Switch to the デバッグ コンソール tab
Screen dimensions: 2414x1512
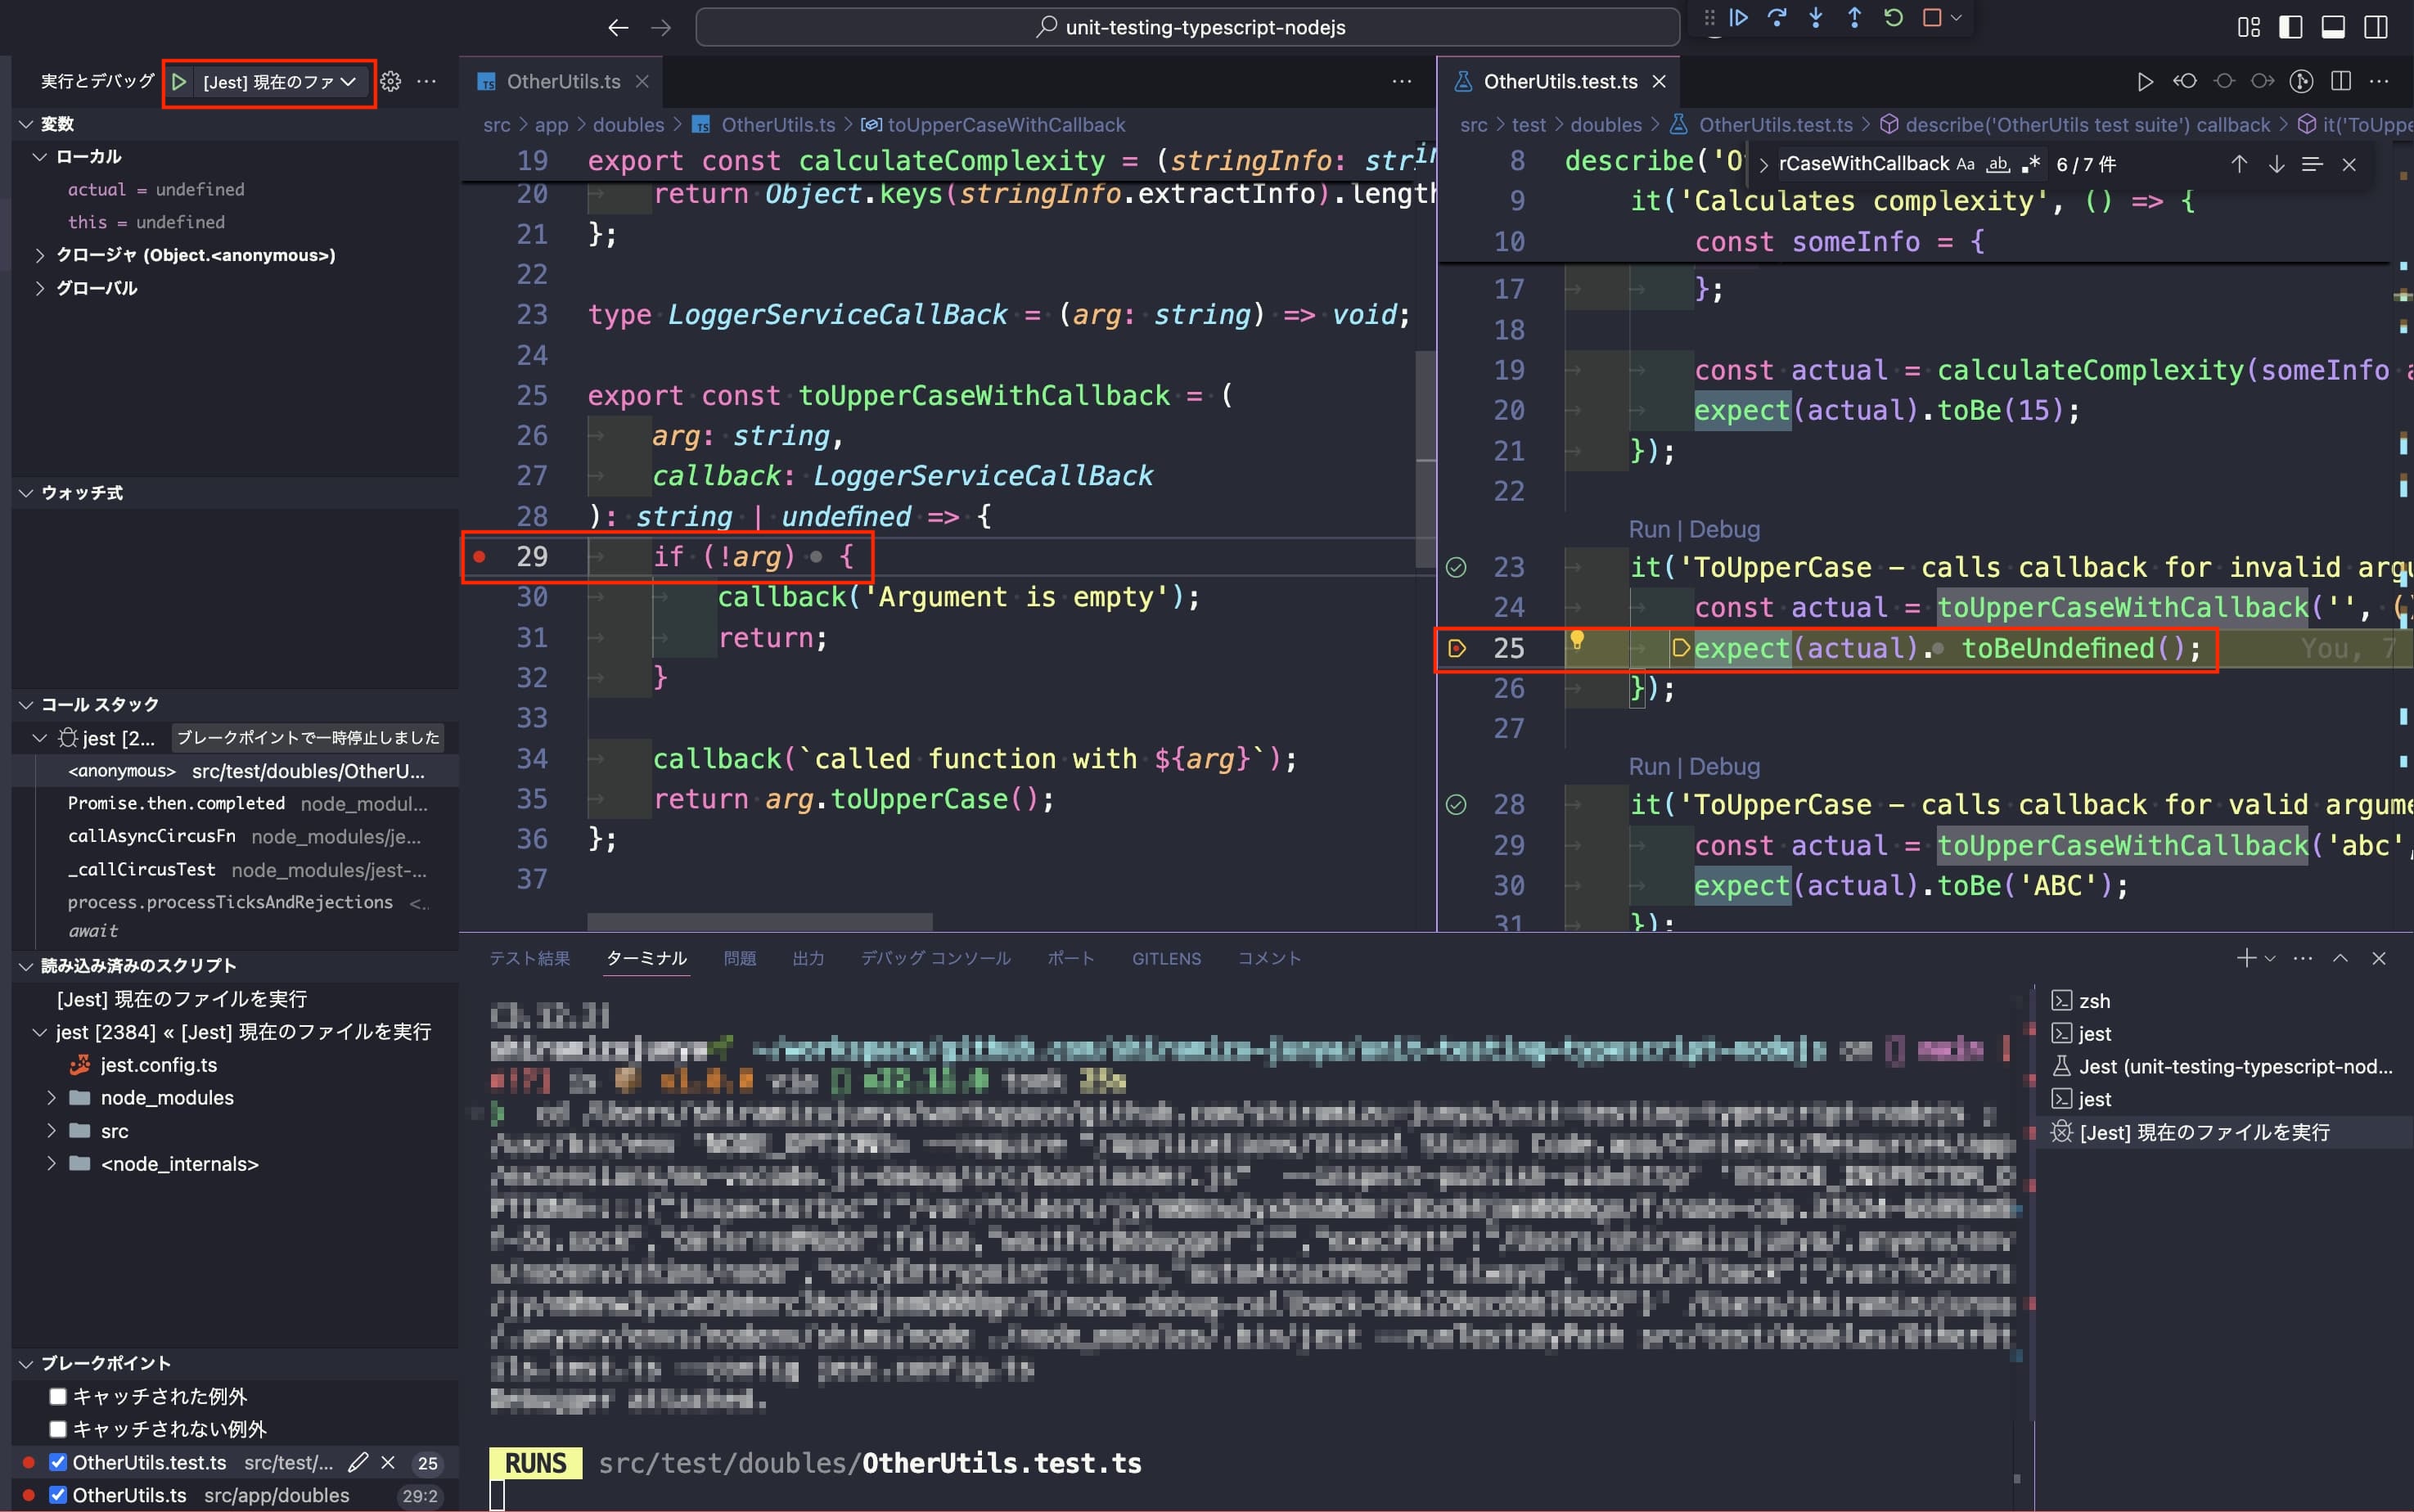pos(935,958)
